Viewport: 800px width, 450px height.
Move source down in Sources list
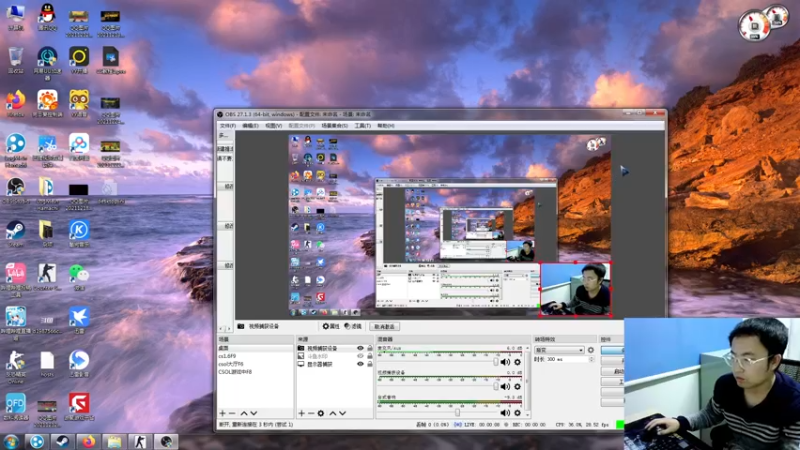click(x=342, y=413)
